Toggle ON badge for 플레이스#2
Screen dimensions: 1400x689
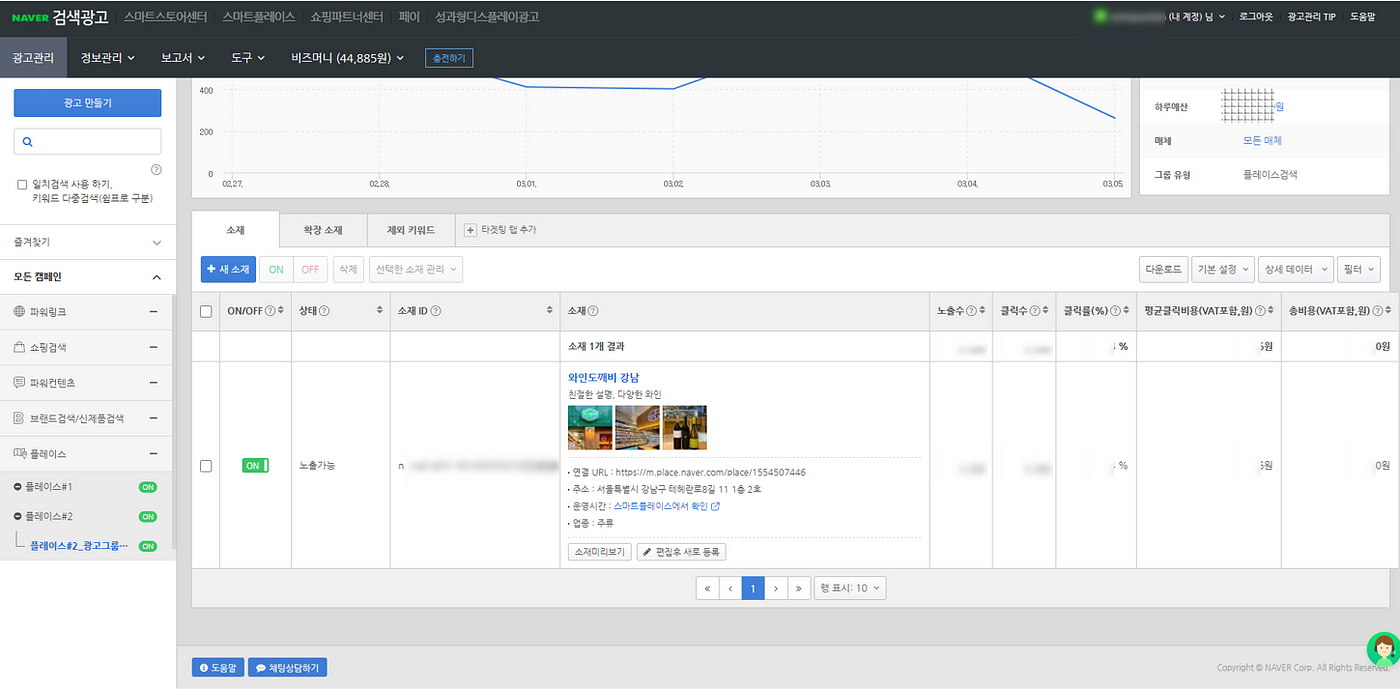pos(148,517)
